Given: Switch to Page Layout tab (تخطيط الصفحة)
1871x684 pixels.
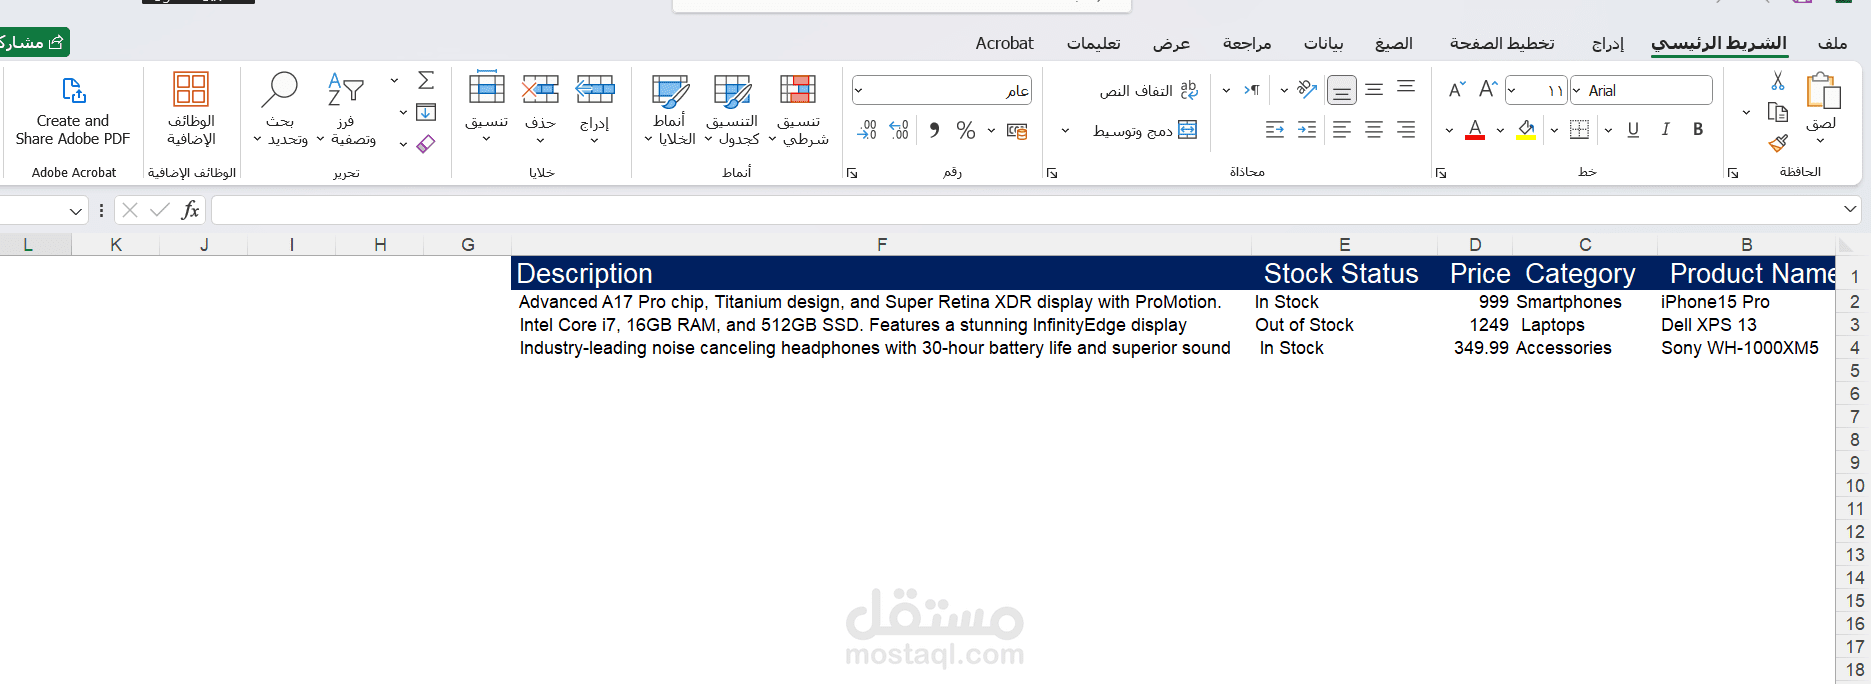Looking at the screenshot, I should tap(1502, 43).
